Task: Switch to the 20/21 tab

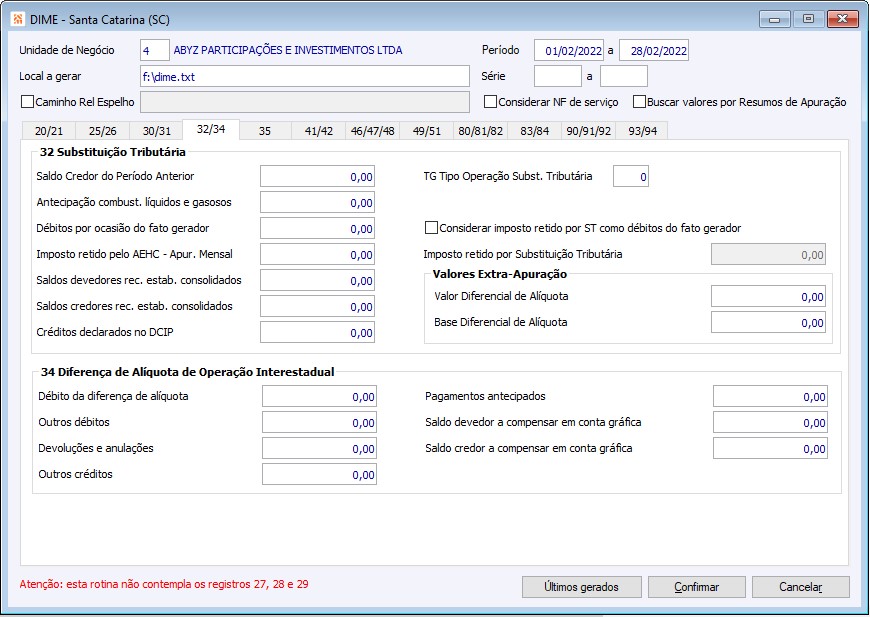Action: (x=49, y=131)
